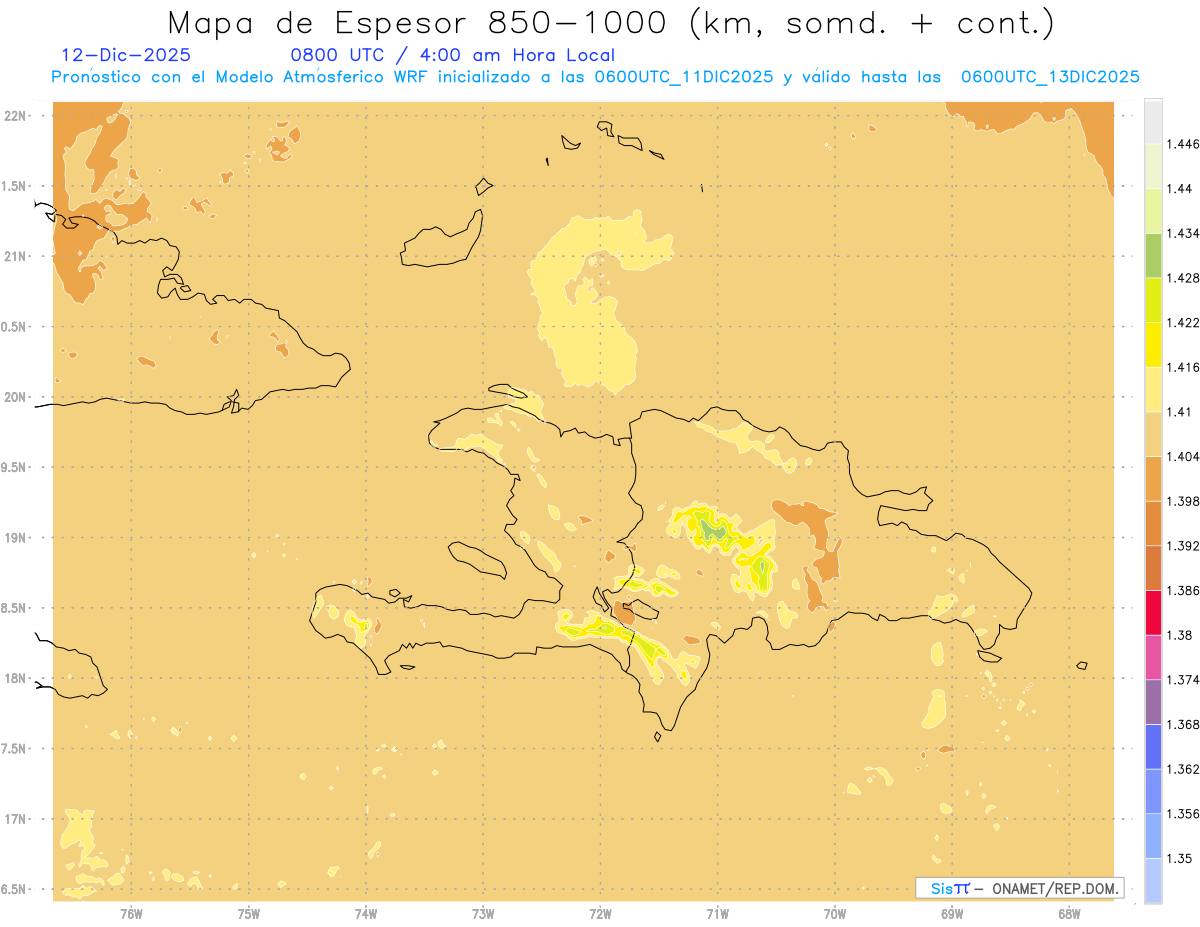Image resolution: width=1200 pixels, height=927 pixels.
Task: Click the 1.38 colorbar value
Action: pos(1178,635)
